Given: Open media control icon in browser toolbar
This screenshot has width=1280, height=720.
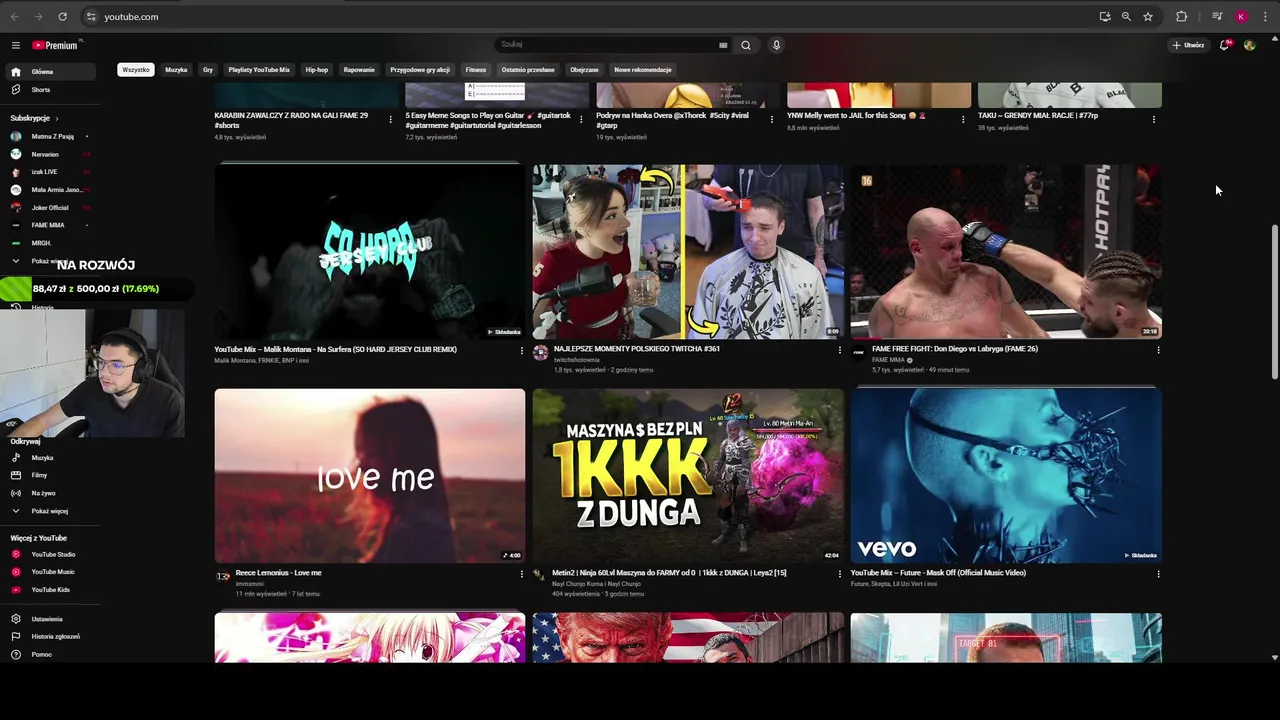Looking at the screenshot, I should [1217, 17].
